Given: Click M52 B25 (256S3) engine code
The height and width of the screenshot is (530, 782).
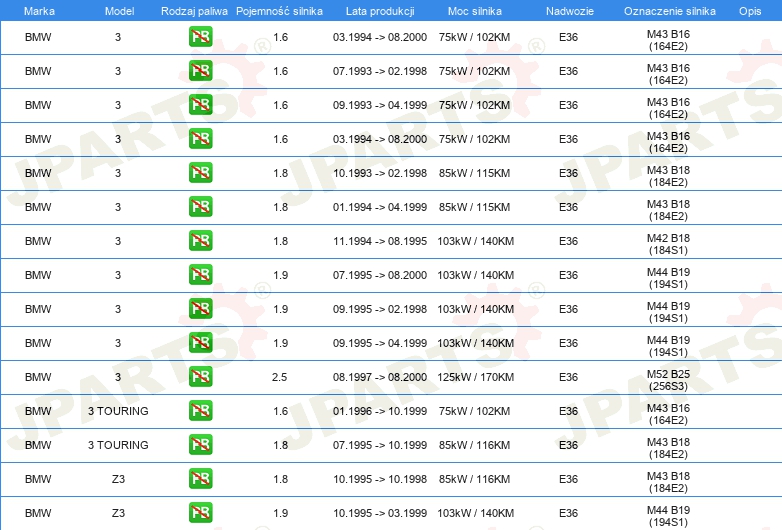Looking at the screenshot, I should (668, 380).
